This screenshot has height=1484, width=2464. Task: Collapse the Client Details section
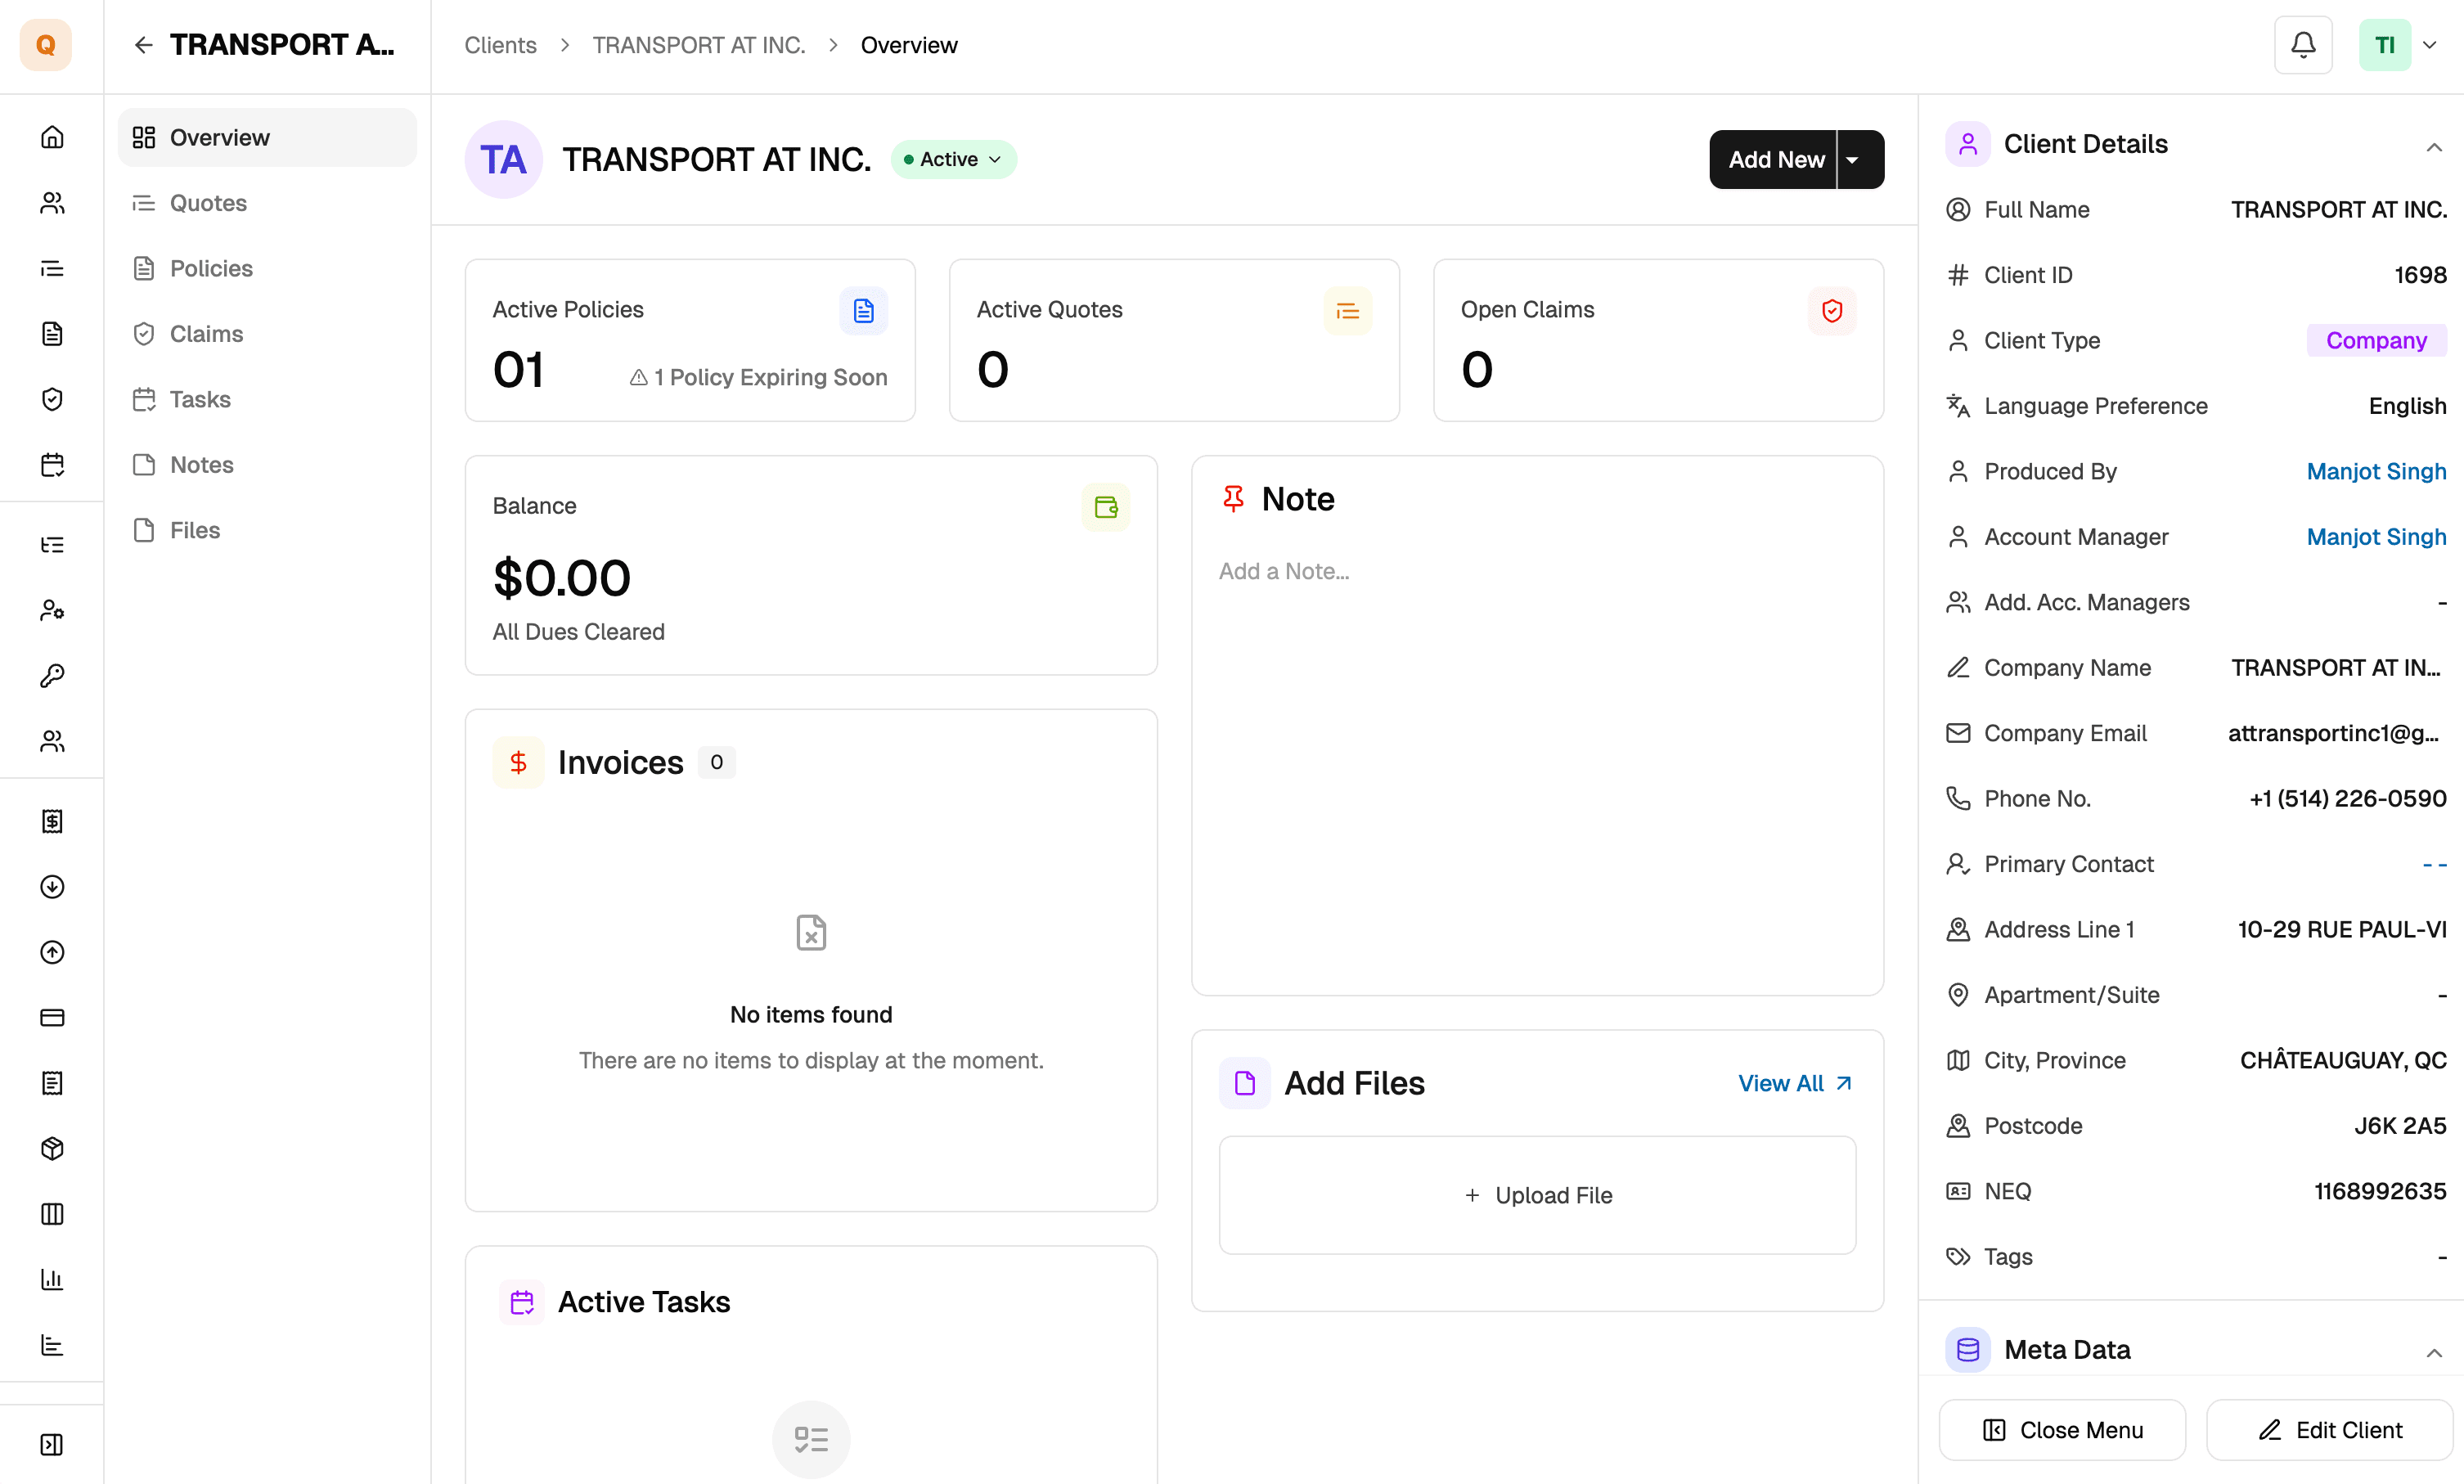point(2433,147)
